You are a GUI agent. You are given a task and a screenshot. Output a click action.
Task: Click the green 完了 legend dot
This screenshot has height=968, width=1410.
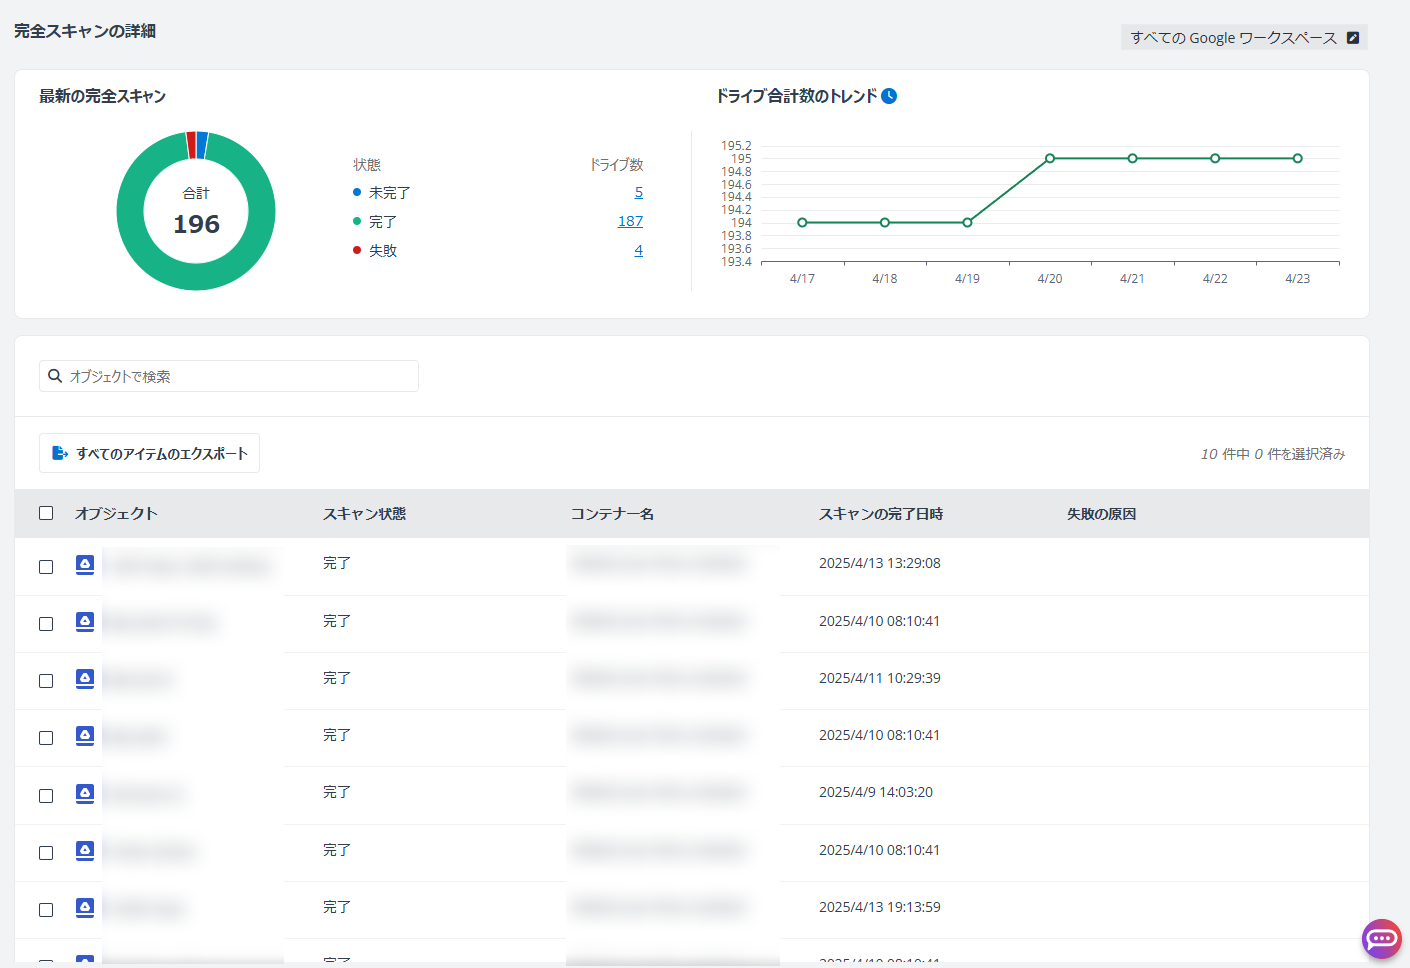tap(357, 221)
